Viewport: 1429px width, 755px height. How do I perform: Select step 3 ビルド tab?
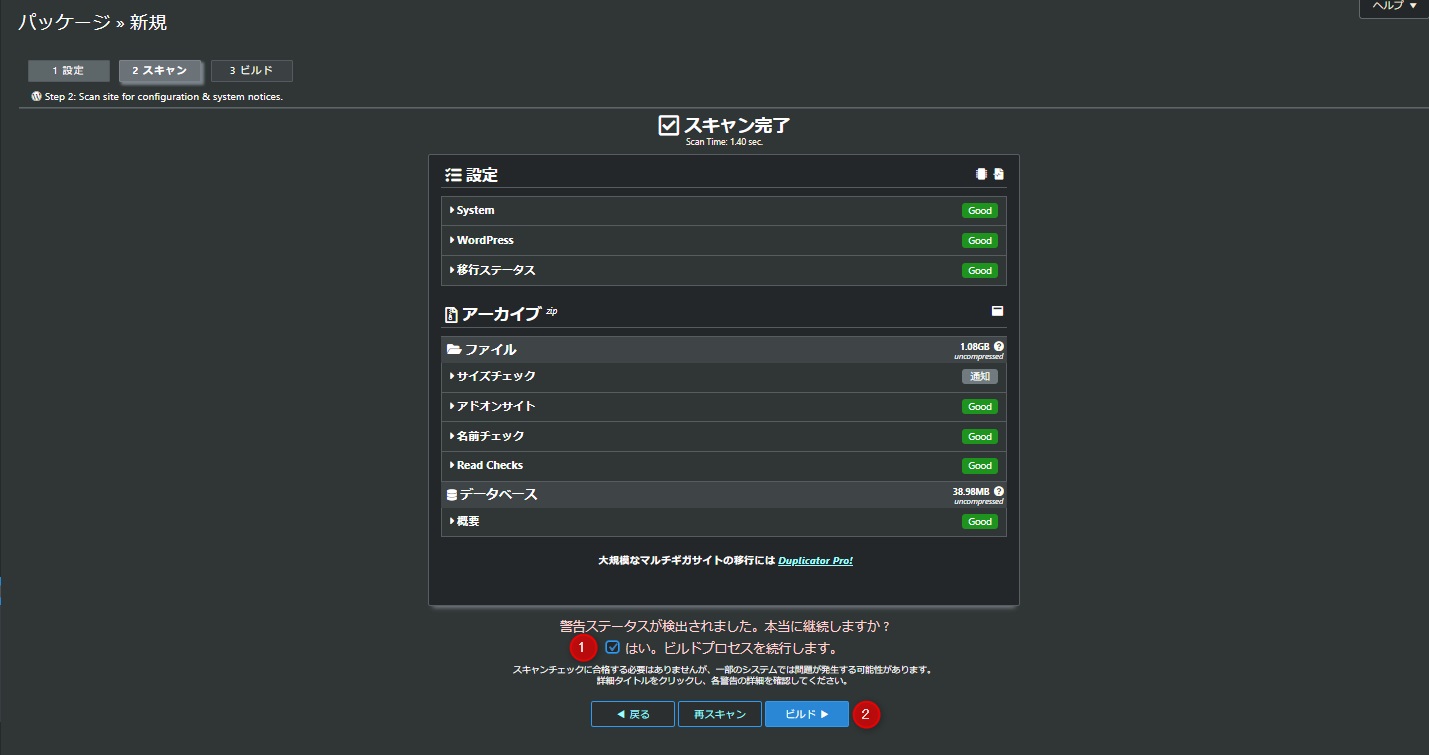point(251,71)
